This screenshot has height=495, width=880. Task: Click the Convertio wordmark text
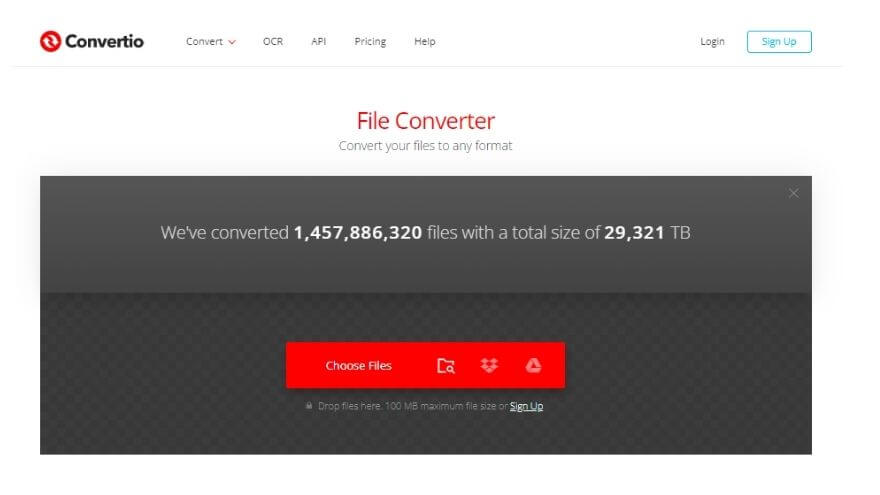pos(104,41)
